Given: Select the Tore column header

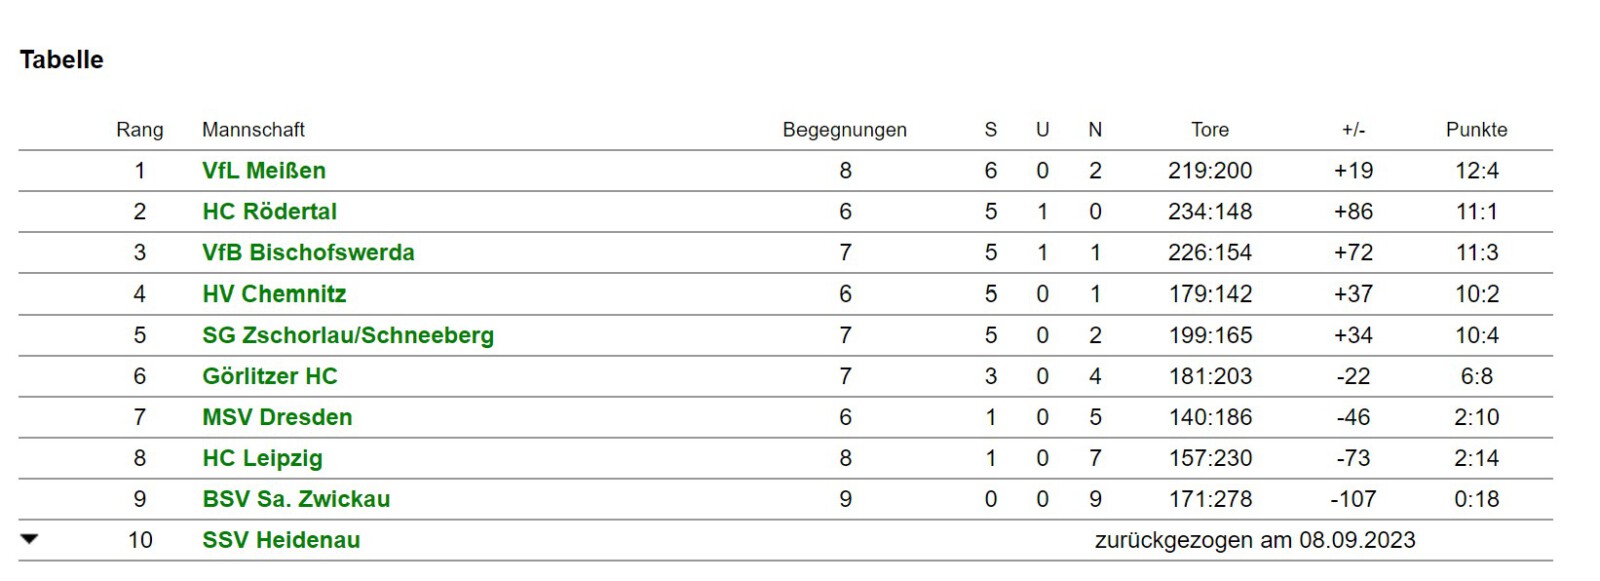Looking at the screenshot, I should click(x=1210, y=130).
